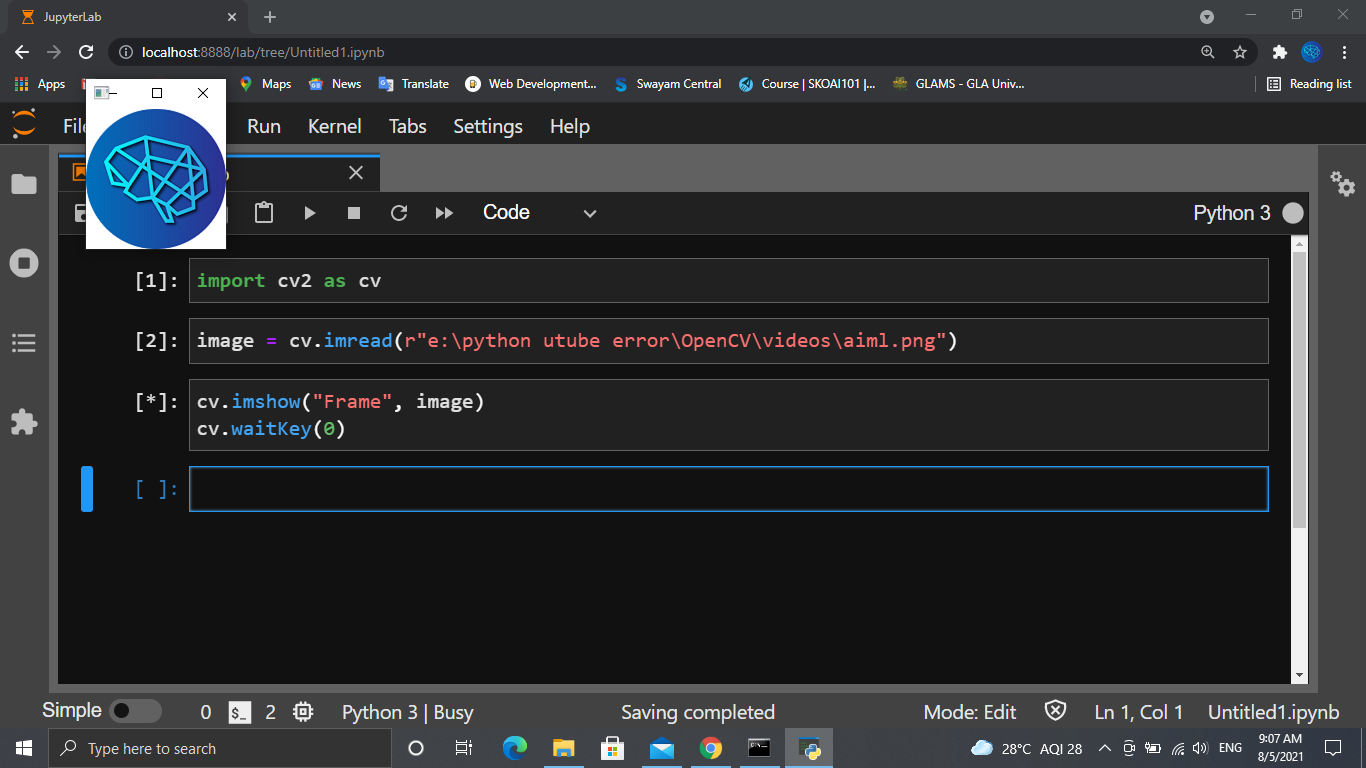This screenshot has width=1366, height=768.
Task: Open the table of contents sidebar
Action: click(24, 343)
